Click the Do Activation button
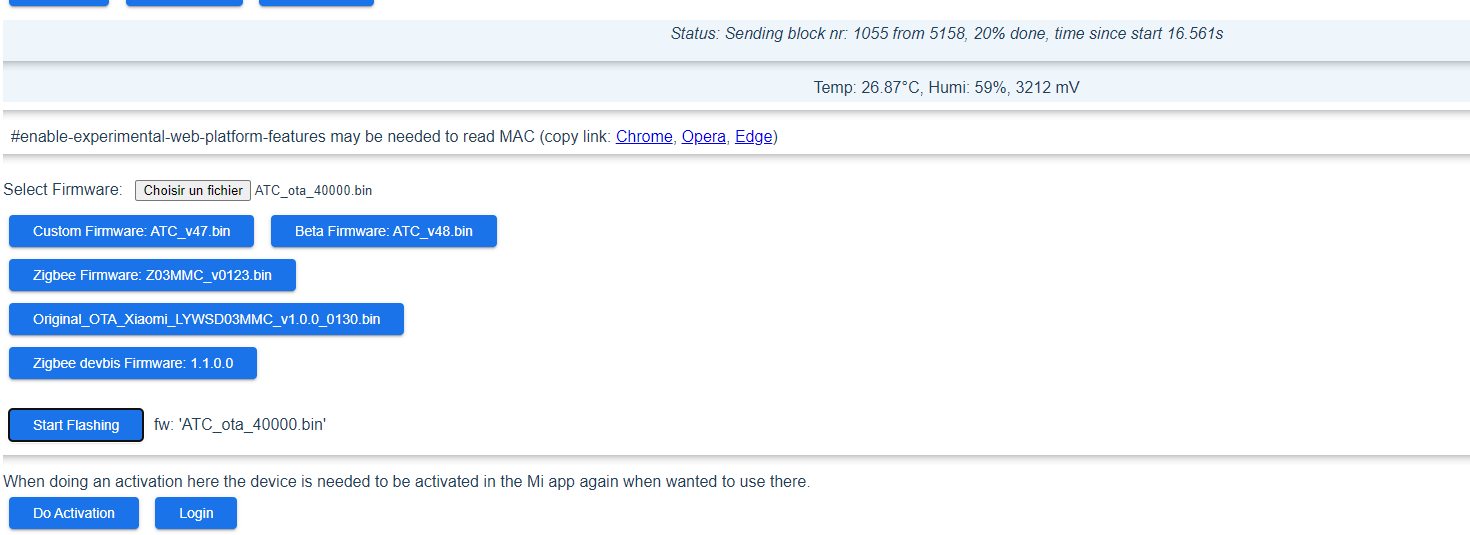1470x535 pixels. pyautogui.click(x=74, y=513)
